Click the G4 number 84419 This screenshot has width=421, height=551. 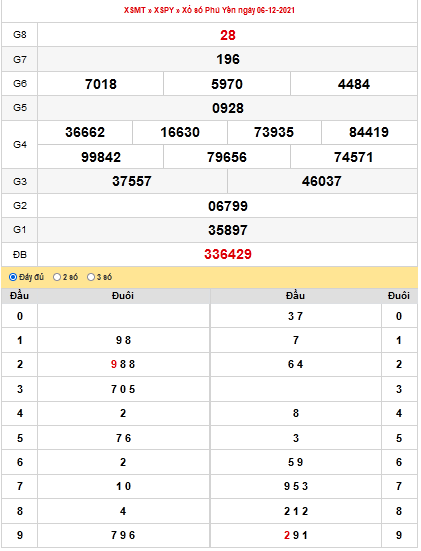tap(369, 132)
